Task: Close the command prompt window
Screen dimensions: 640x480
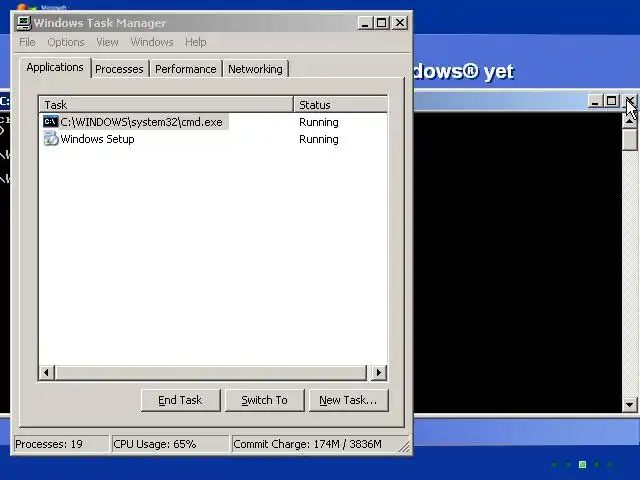Action: (630, 101)
